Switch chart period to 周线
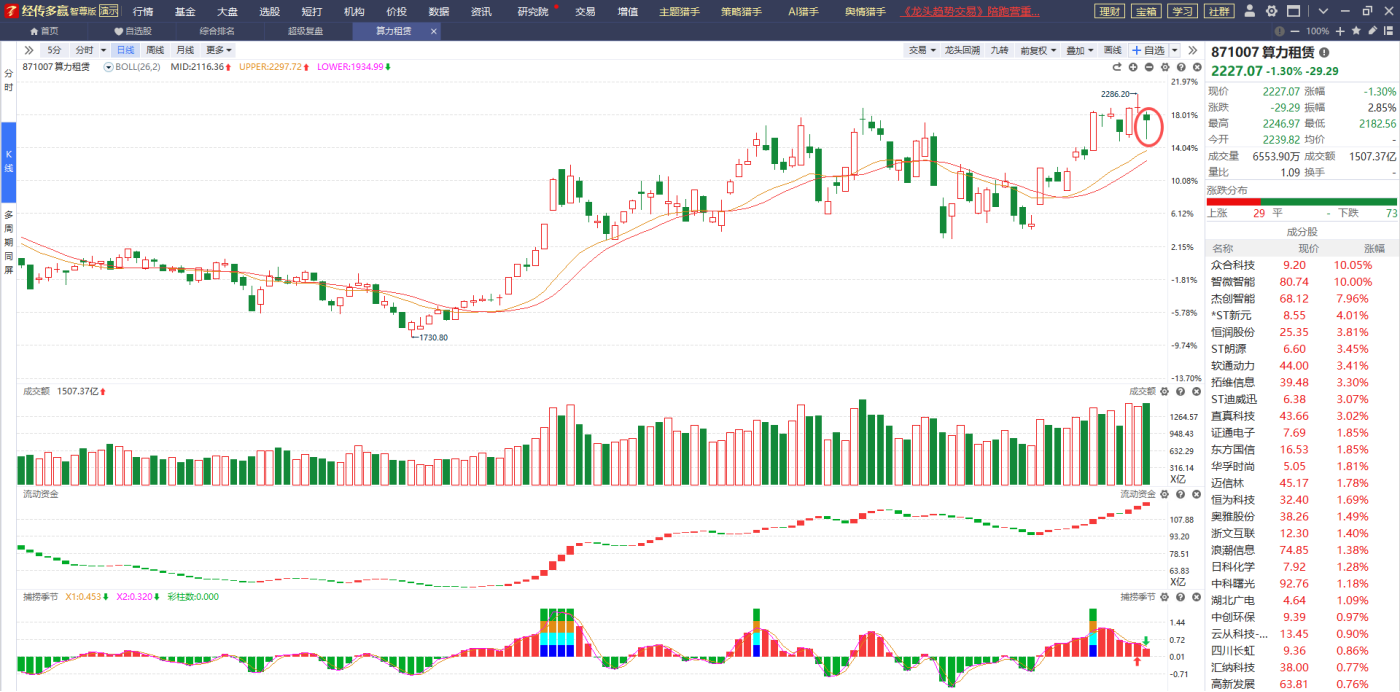Image resolution: width=1400 pixels, height=692 pixels. [155, 50]
